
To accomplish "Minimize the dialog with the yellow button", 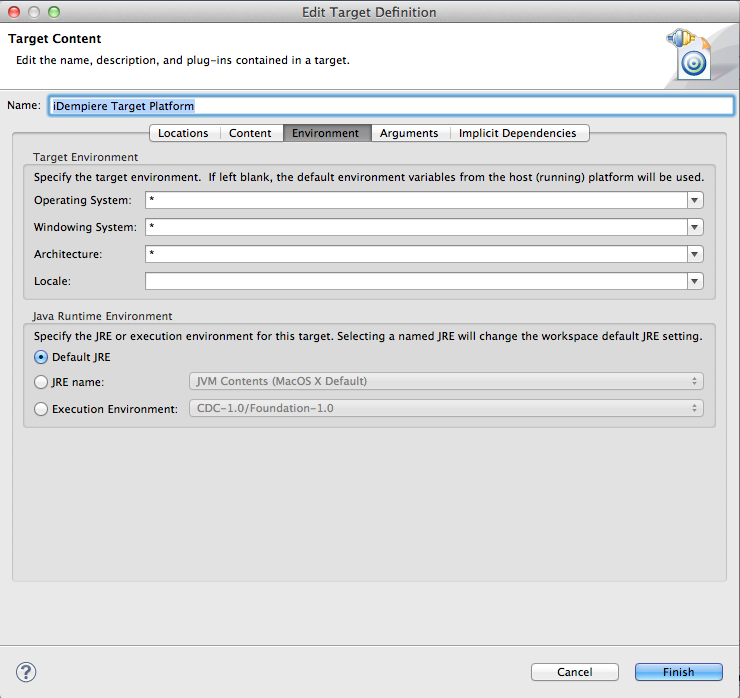I will point(34,12).
